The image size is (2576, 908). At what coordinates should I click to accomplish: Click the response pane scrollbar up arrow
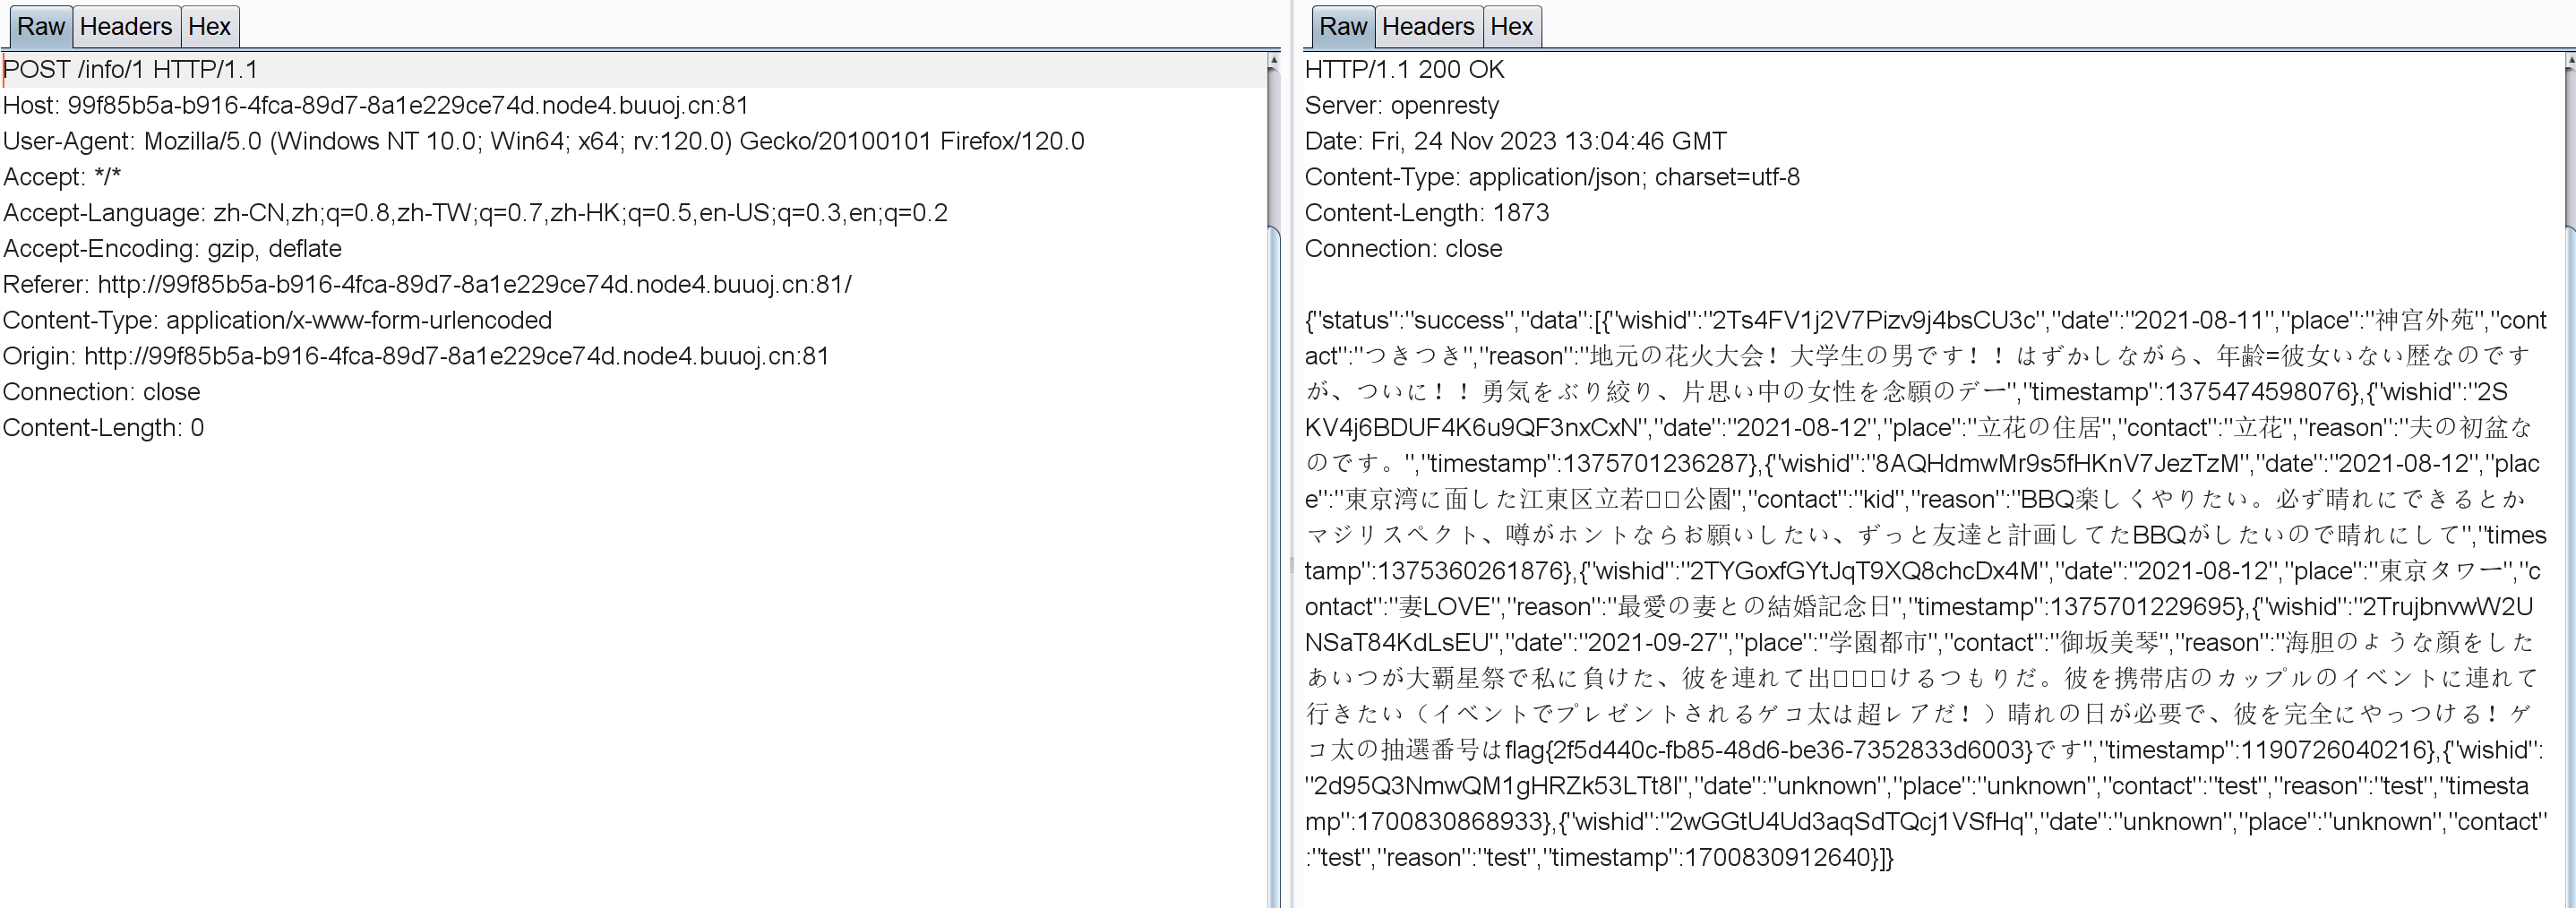point(2570,61)
